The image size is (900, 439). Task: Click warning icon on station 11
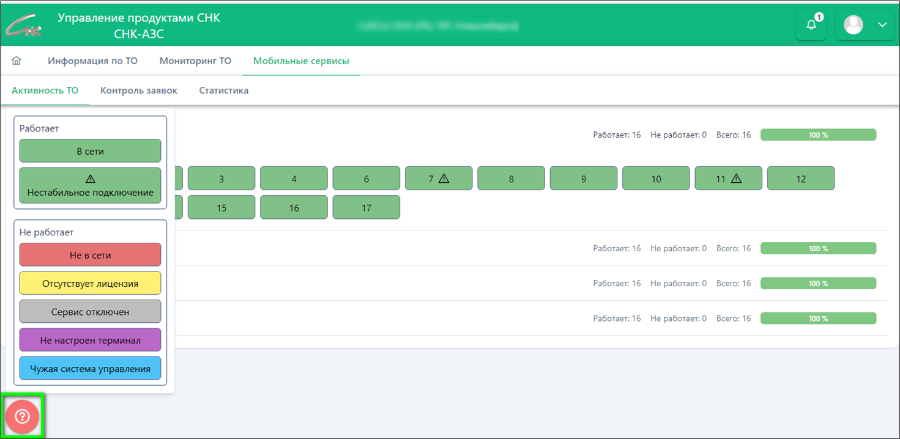(x=736, y=179)
